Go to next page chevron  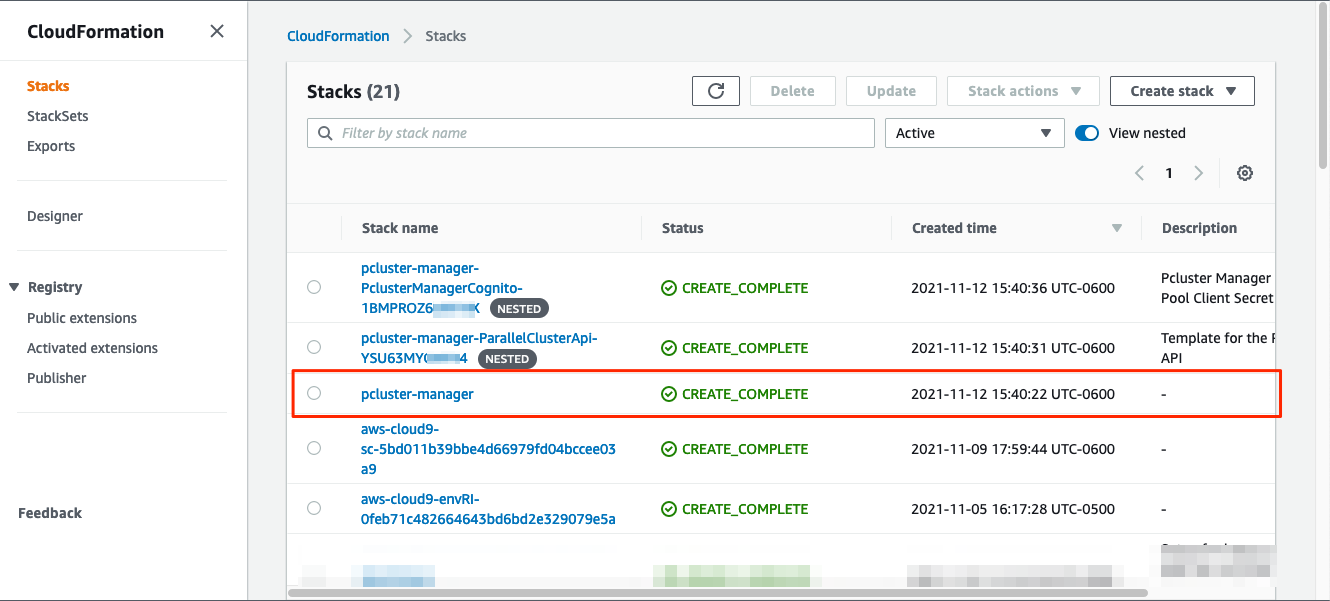point(1199,173)
